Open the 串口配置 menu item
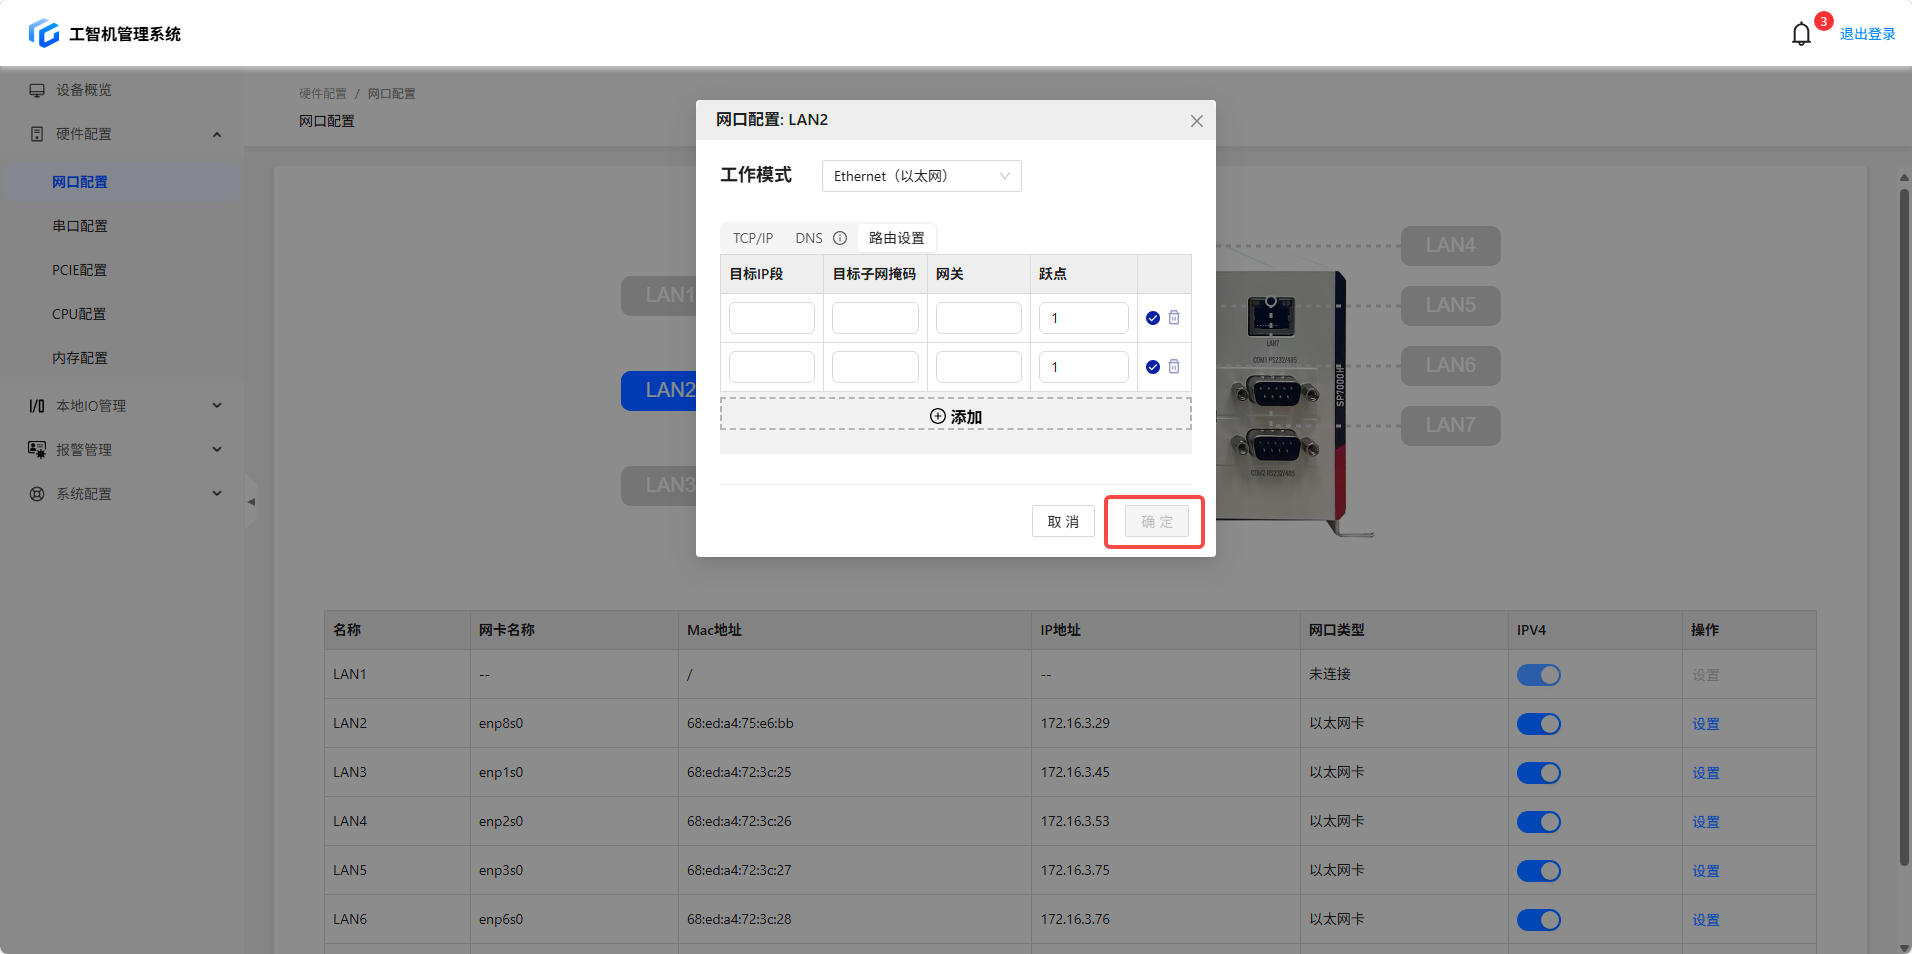The image size is (1912, 954). pos(80,226)
